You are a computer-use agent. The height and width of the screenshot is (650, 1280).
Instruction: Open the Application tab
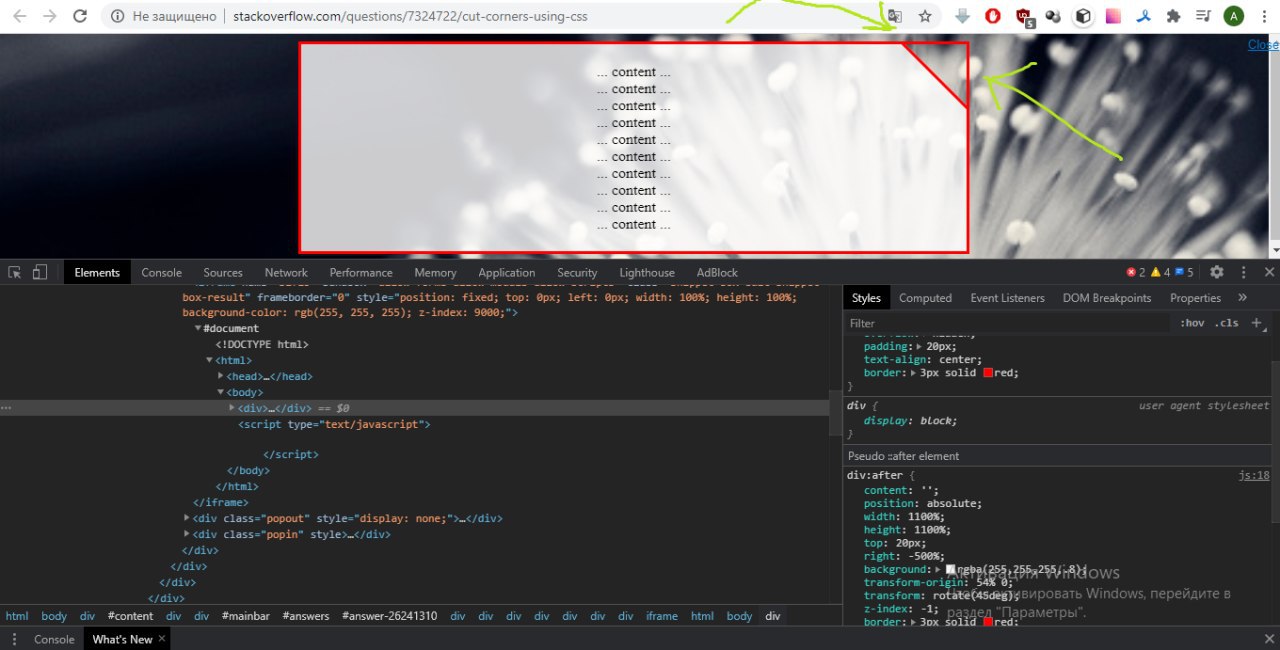(x=506, y=272)
